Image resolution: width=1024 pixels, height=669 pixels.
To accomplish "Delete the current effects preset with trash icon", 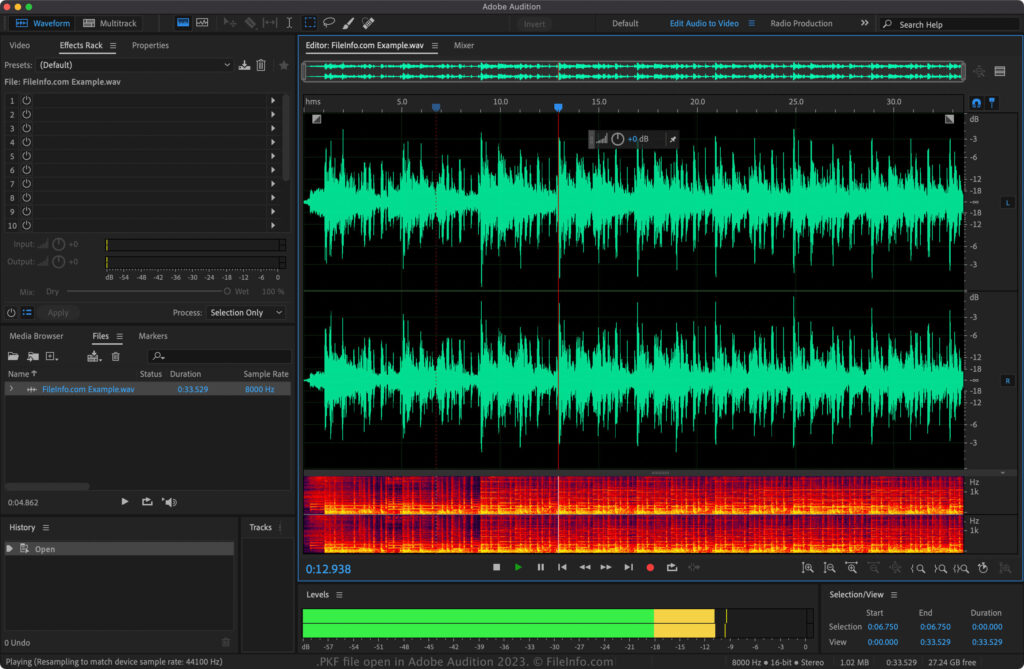I will (x=261, y=65).
